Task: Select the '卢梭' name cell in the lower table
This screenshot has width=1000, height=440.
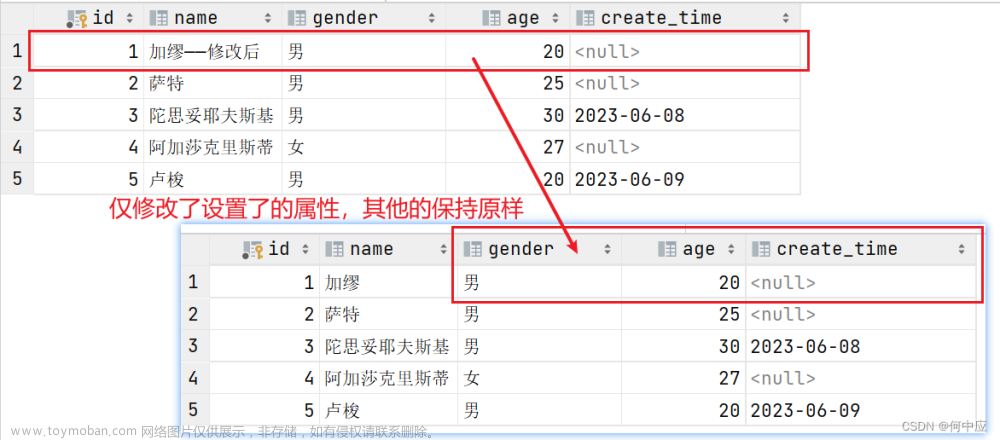Action: 388,410
